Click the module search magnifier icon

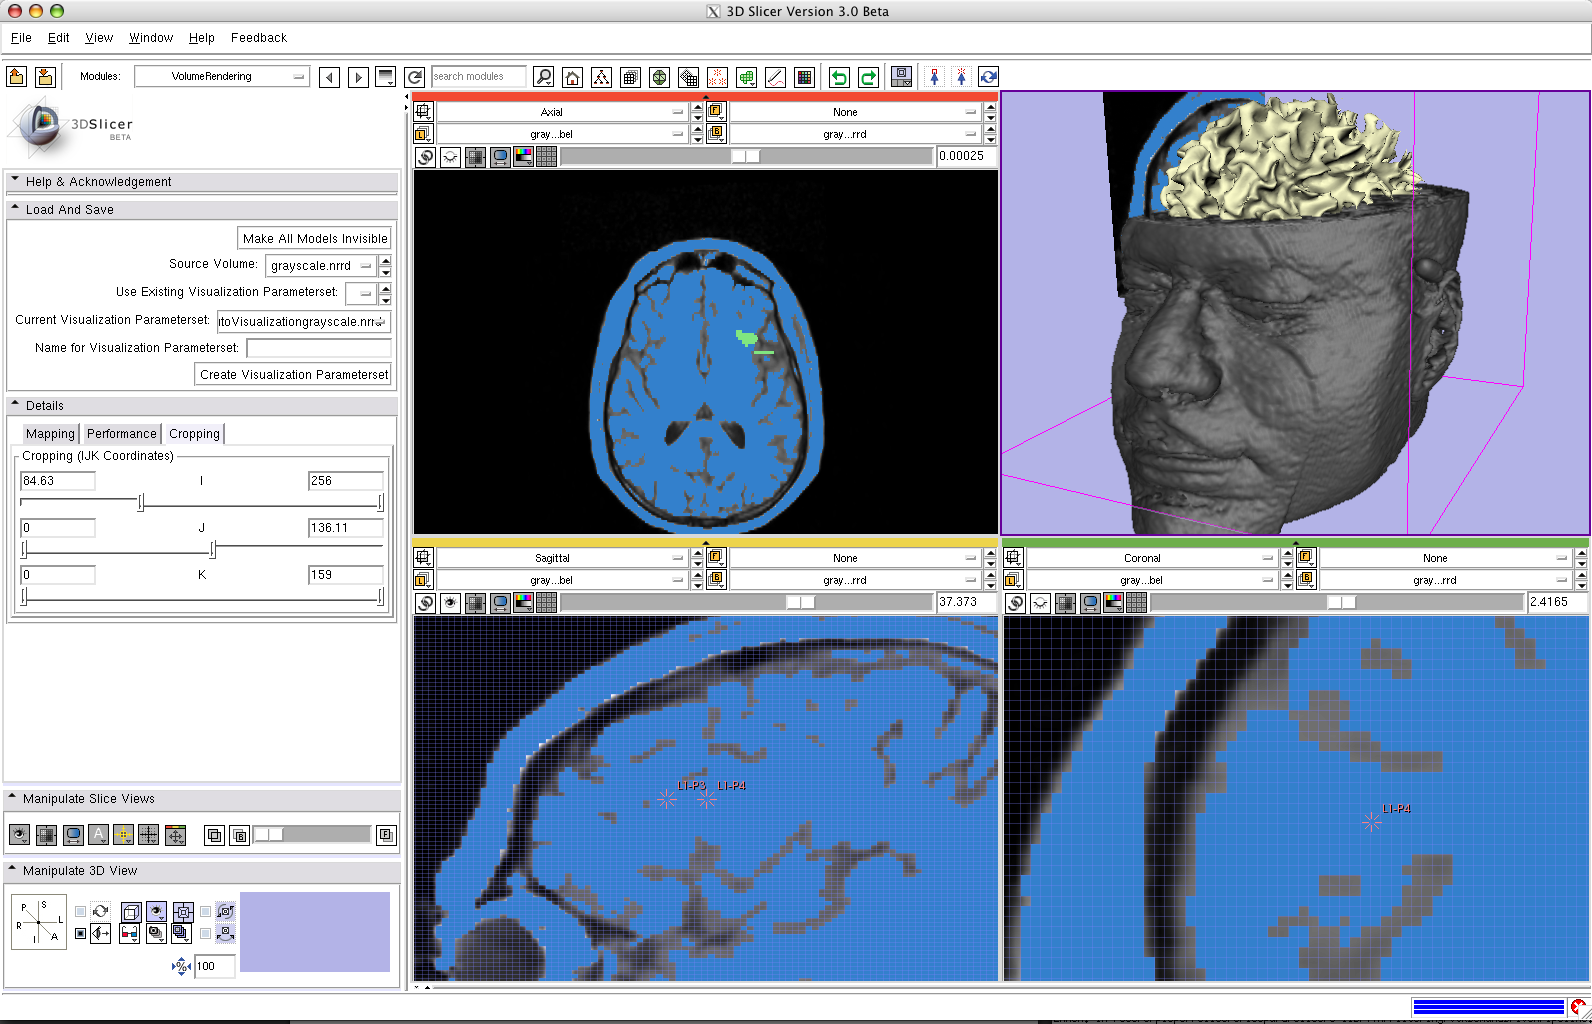(543, 77)
